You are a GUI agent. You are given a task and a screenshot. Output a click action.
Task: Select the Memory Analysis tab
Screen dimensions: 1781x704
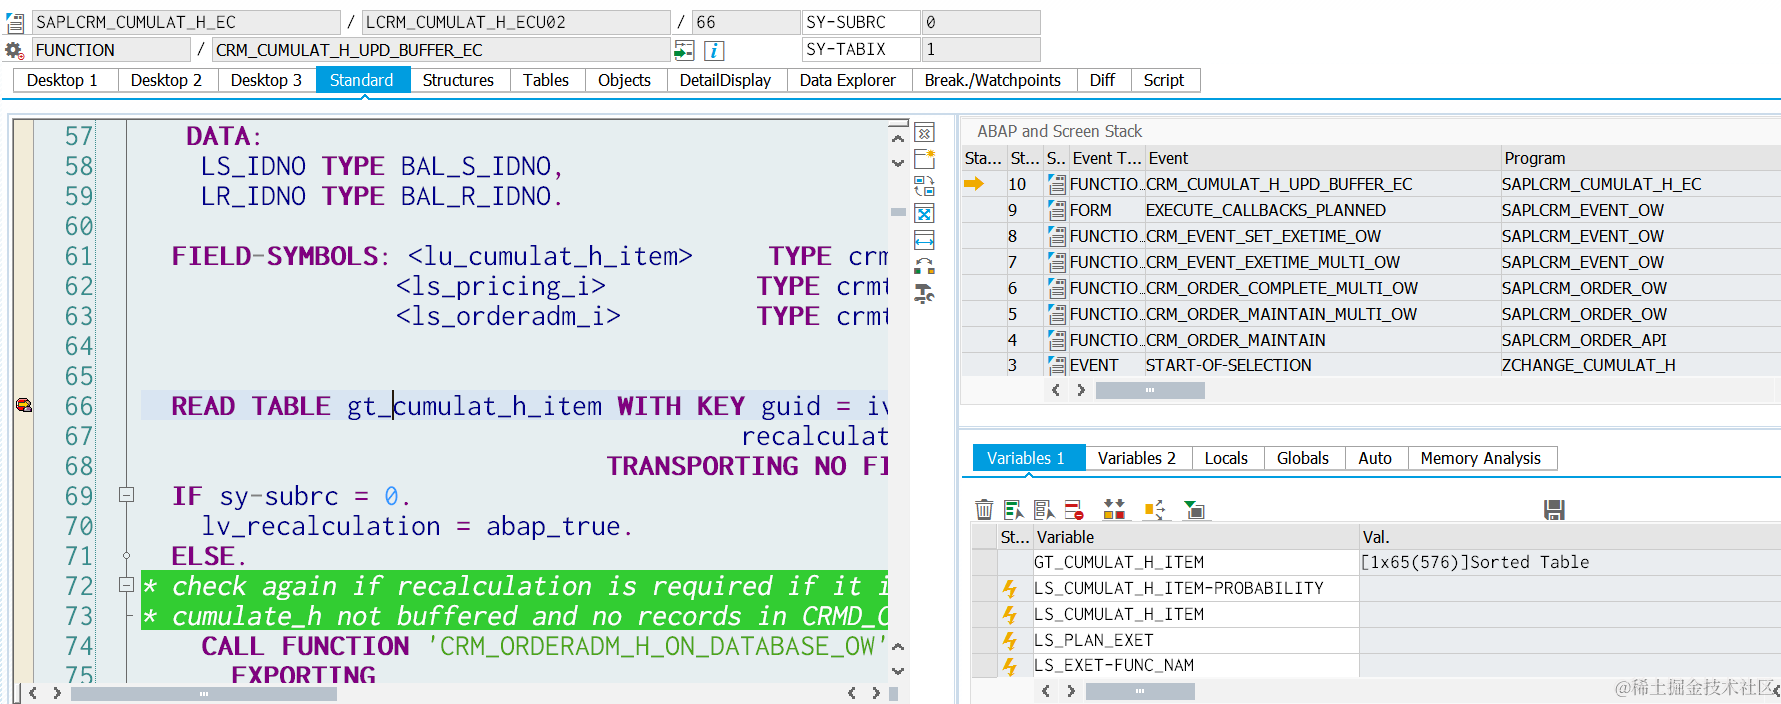click(1481, 458)
